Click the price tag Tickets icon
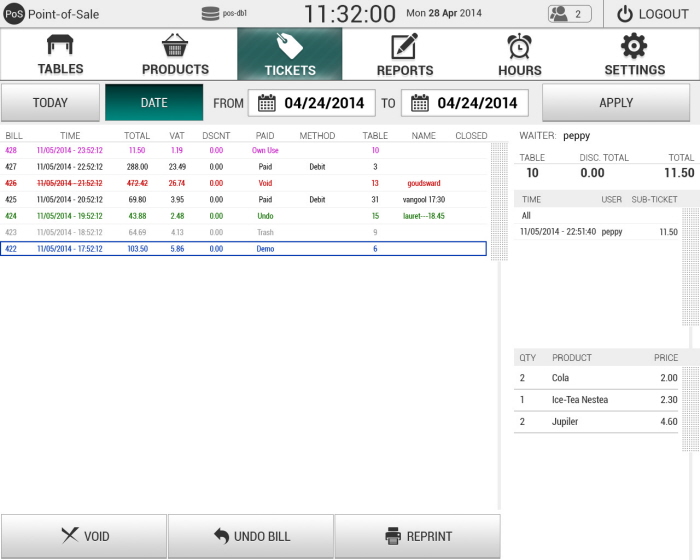The height and width of the screenshot is (560, 700). click(290, 46)
